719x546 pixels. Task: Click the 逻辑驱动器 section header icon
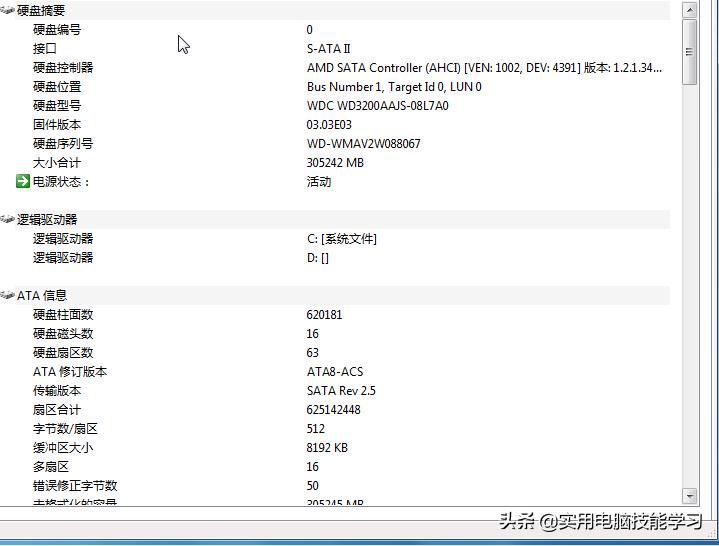click(x=7, y=219)
